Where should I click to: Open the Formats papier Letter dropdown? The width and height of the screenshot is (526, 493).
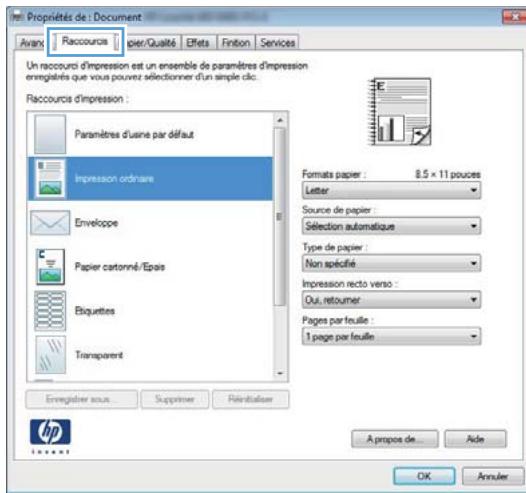click(x=391, y=190)
